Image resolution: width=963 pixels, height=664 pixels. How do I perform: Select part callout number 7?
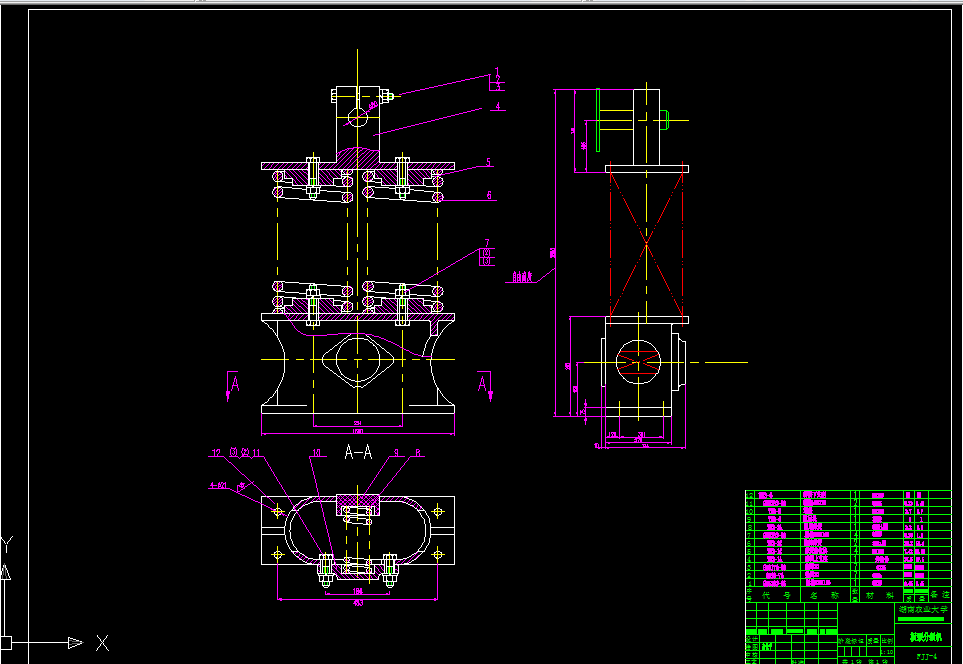[487, 243]
